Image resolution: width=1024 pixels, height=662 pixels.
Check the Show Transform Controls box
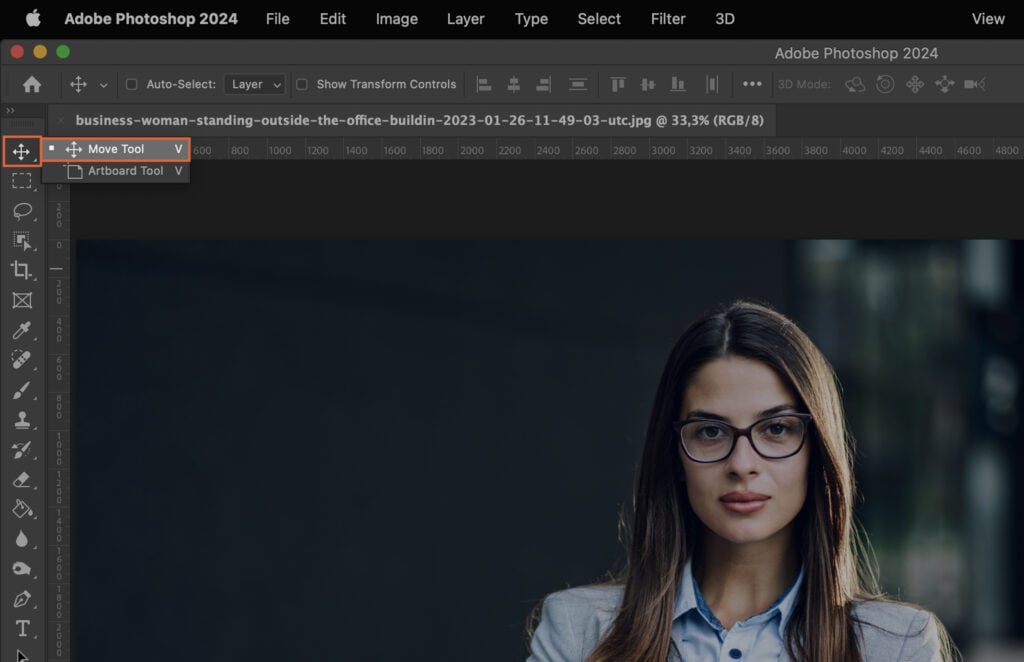click(301, 84)
